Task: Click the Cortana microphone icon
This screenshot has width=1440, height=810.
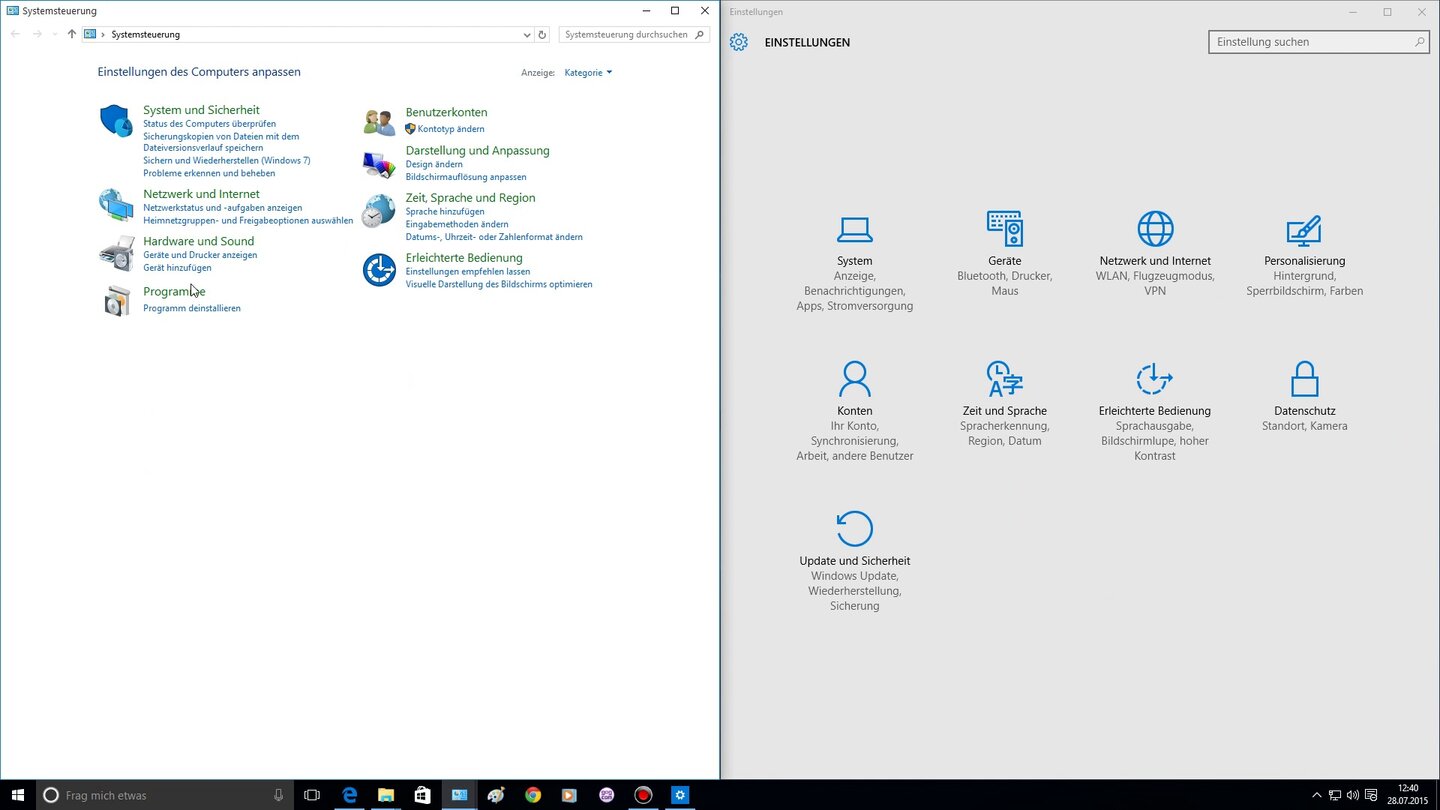Action: click(279, 795)
